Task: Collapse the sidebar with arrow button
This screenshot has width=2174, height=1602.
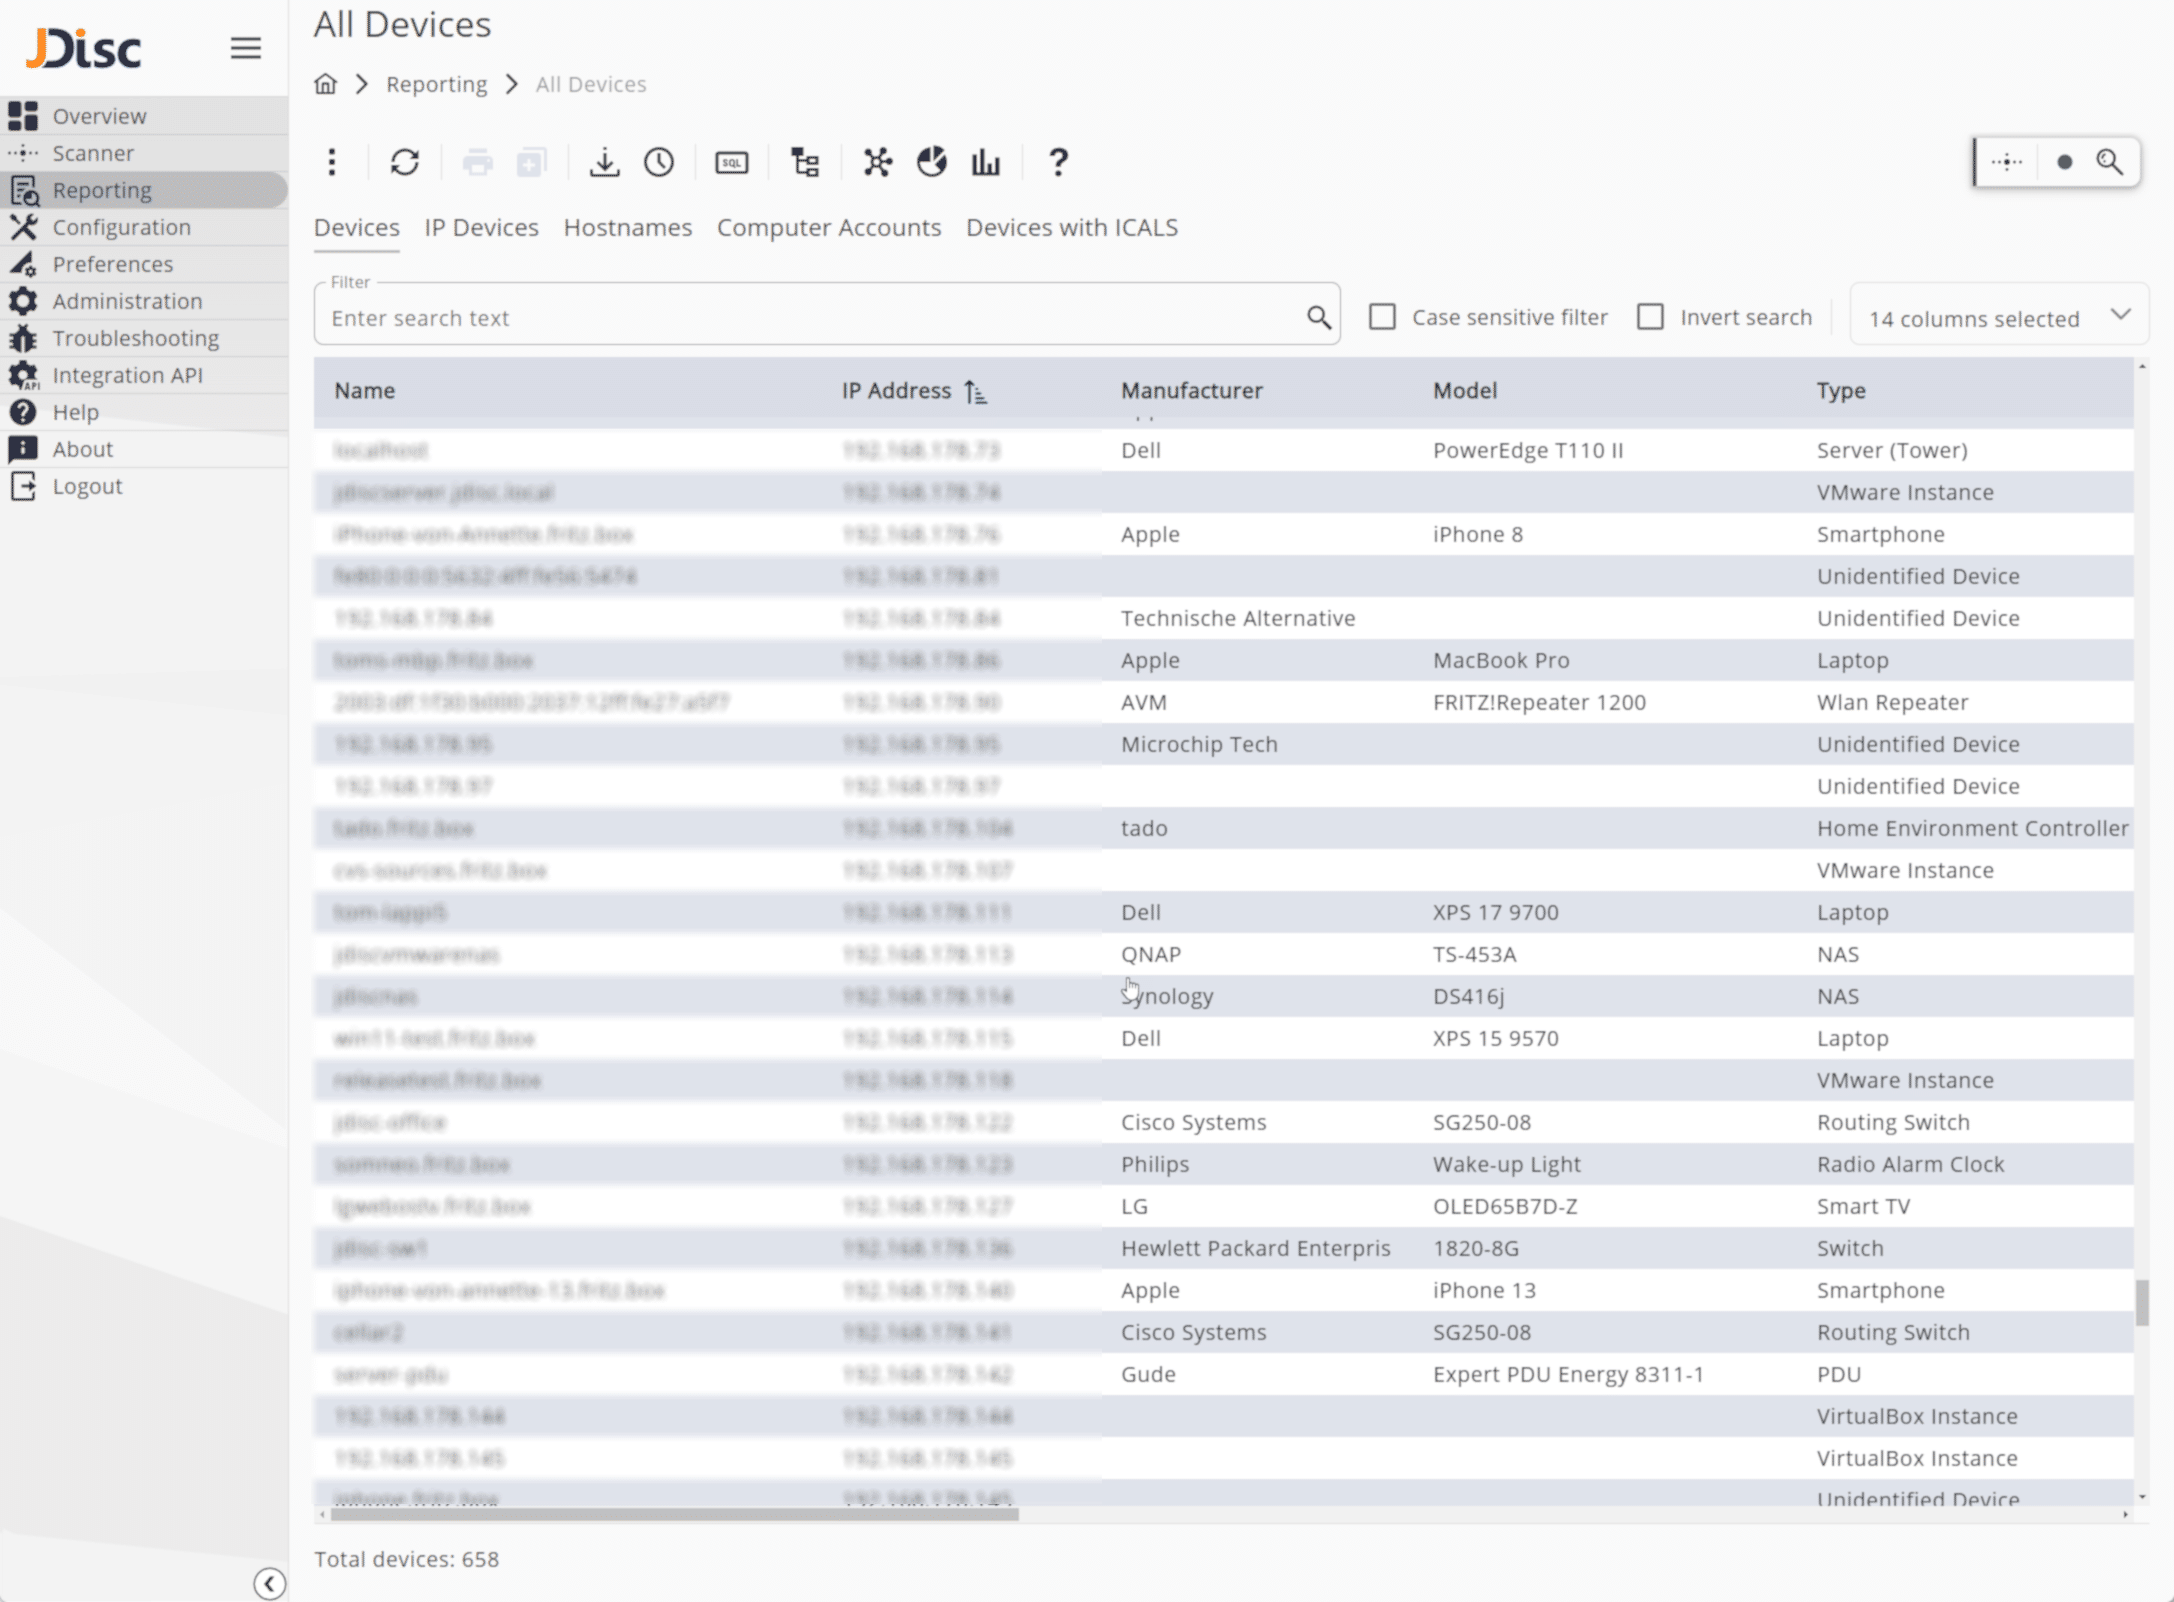Action: coord(269,1583)
